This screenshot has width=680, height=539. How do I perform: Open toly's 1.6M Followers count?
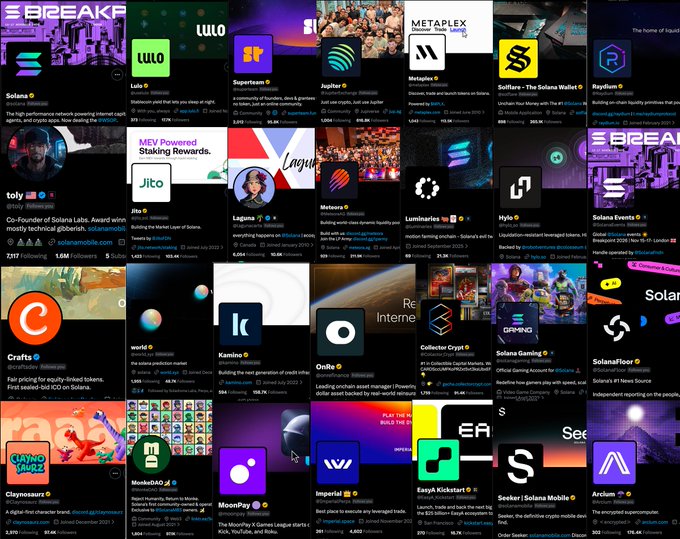[76, 256]
